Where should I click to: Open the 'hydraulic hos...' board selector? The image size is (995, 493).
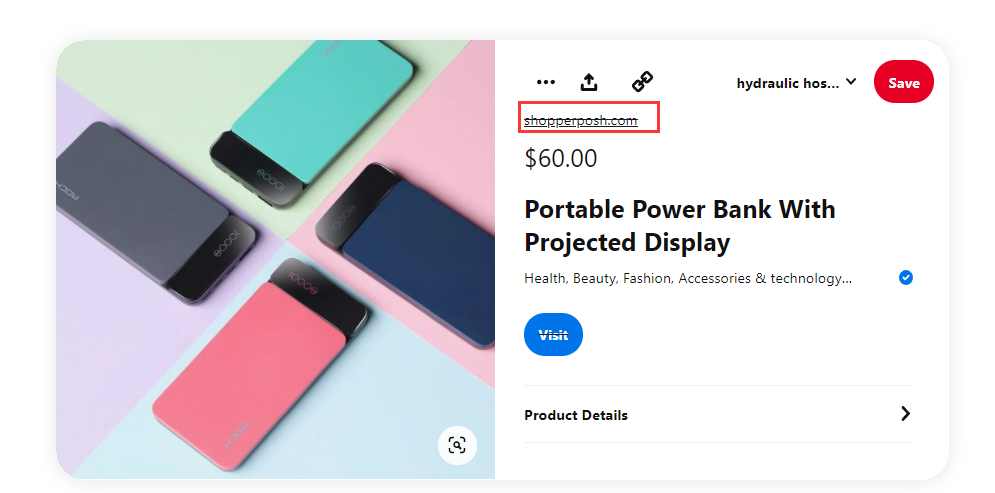click(x=788, y=83)
